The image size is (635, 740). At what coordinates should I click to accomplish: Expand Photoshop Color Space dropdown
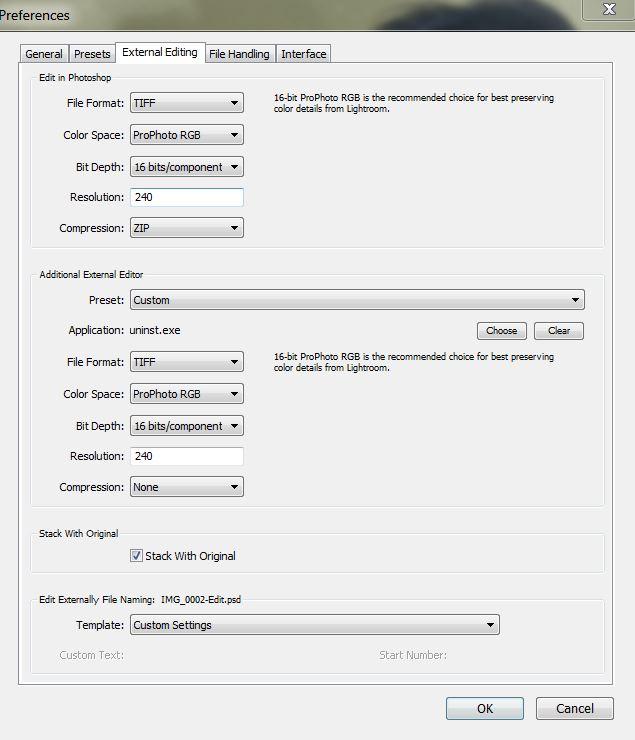[187, 135]
